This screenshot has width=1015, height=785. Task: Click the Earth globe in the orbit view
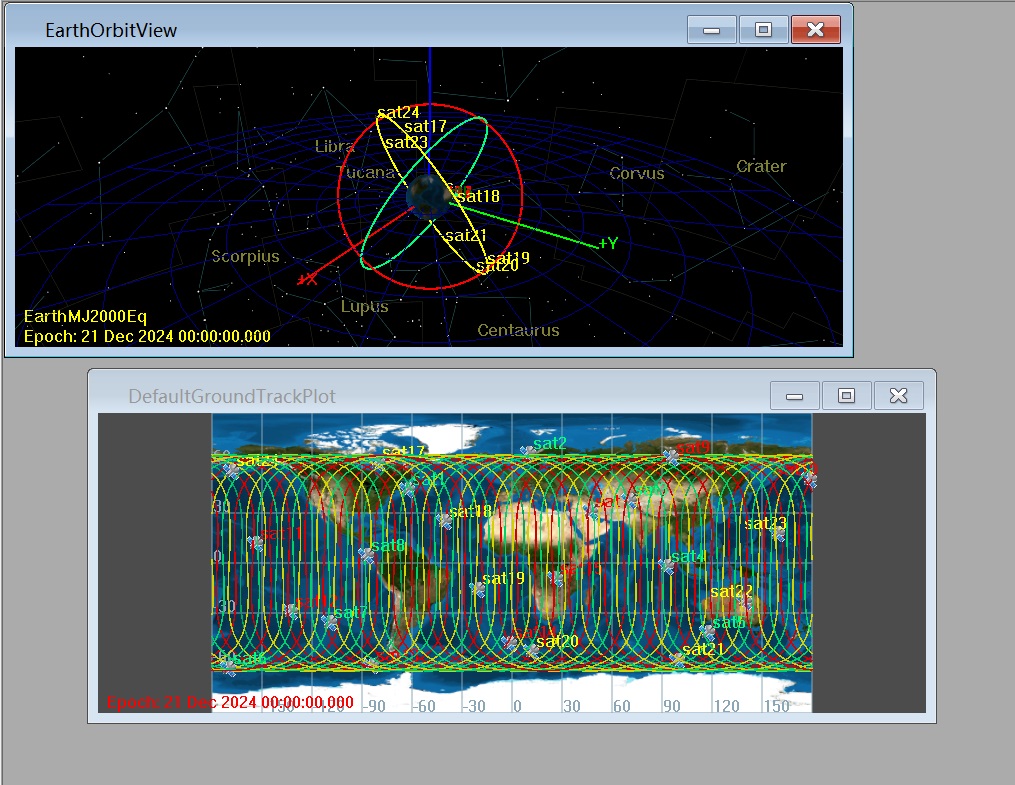pyautogui.click(x=429, y=195)
